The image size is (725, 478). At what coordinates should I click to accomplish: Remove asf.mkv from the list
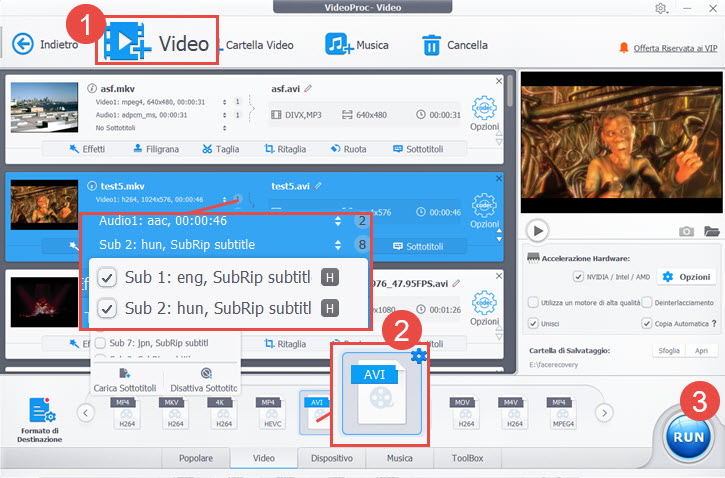(498, 81)
